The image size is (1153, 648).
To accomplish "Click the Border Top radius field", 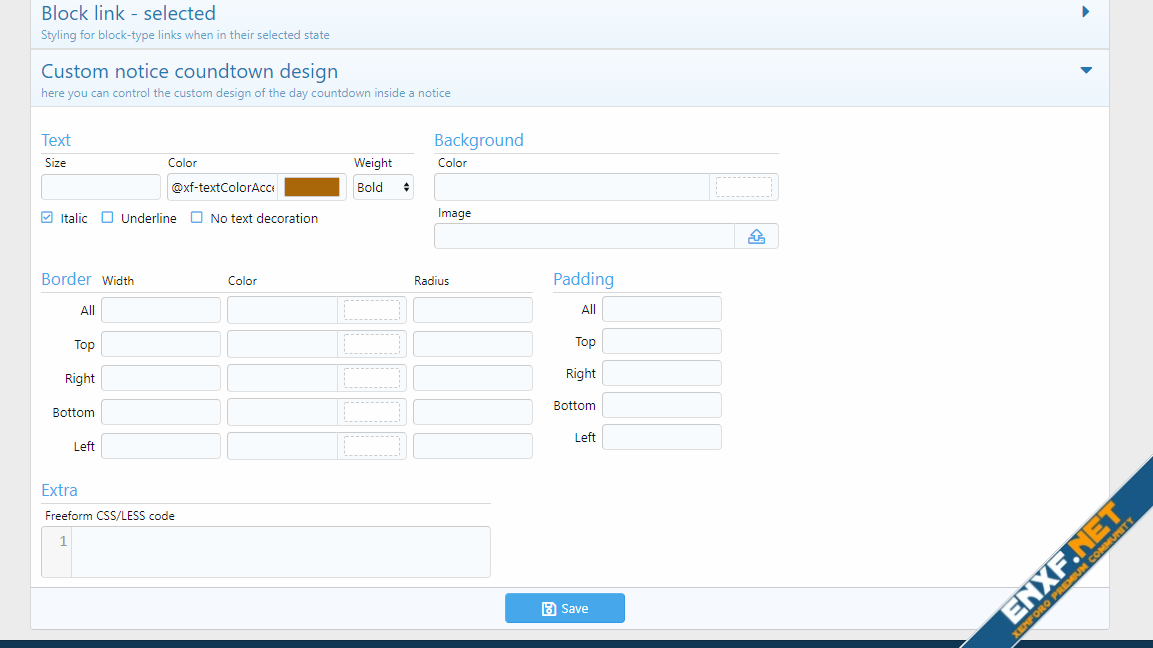I will 472,344.
